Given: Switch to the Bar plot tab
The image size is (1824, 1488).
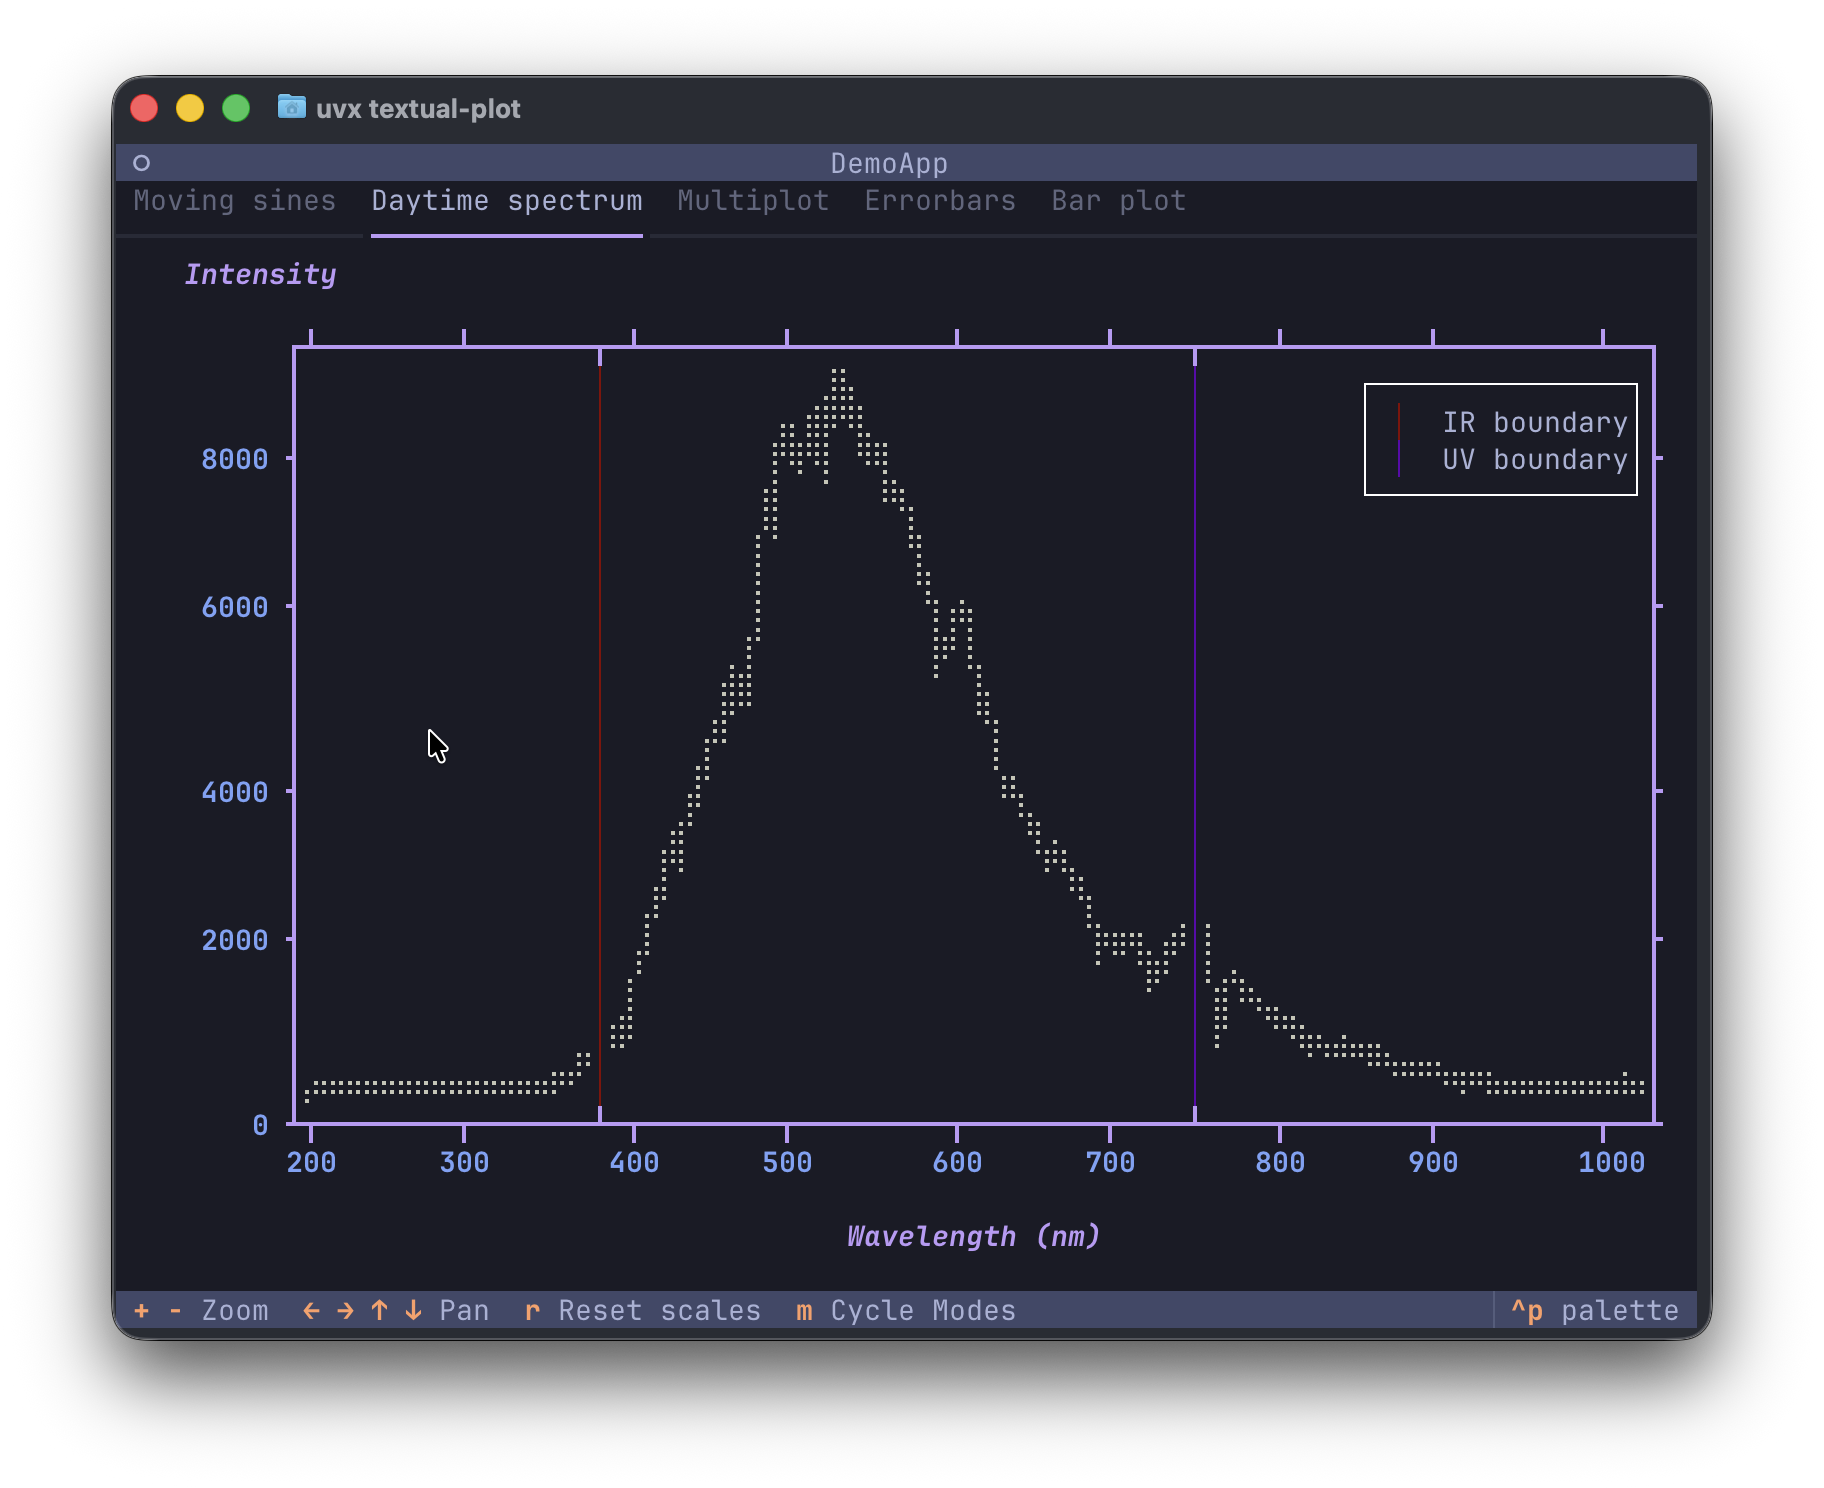Looking at the screenshot, I should click(x=1117, y=200).
